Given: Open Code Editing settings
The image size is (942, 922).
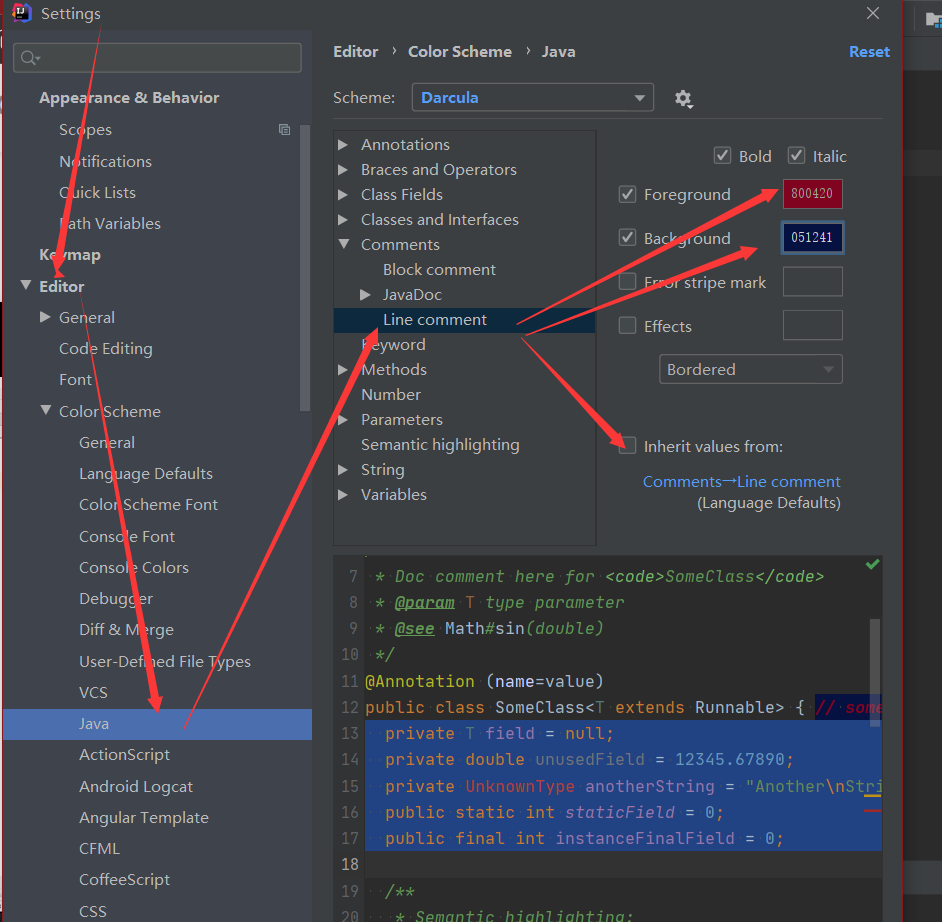Looking at the screenshot, I should coord(106,348).
